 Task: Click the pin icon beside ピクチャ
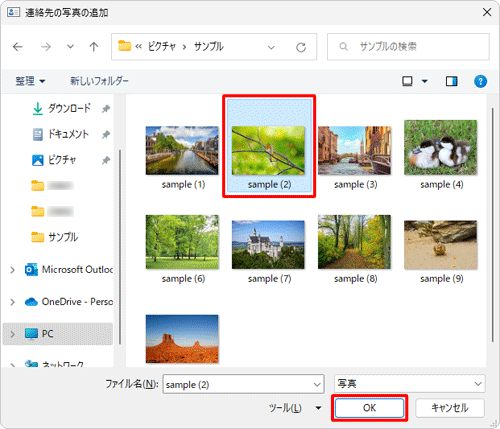point(106,161)
